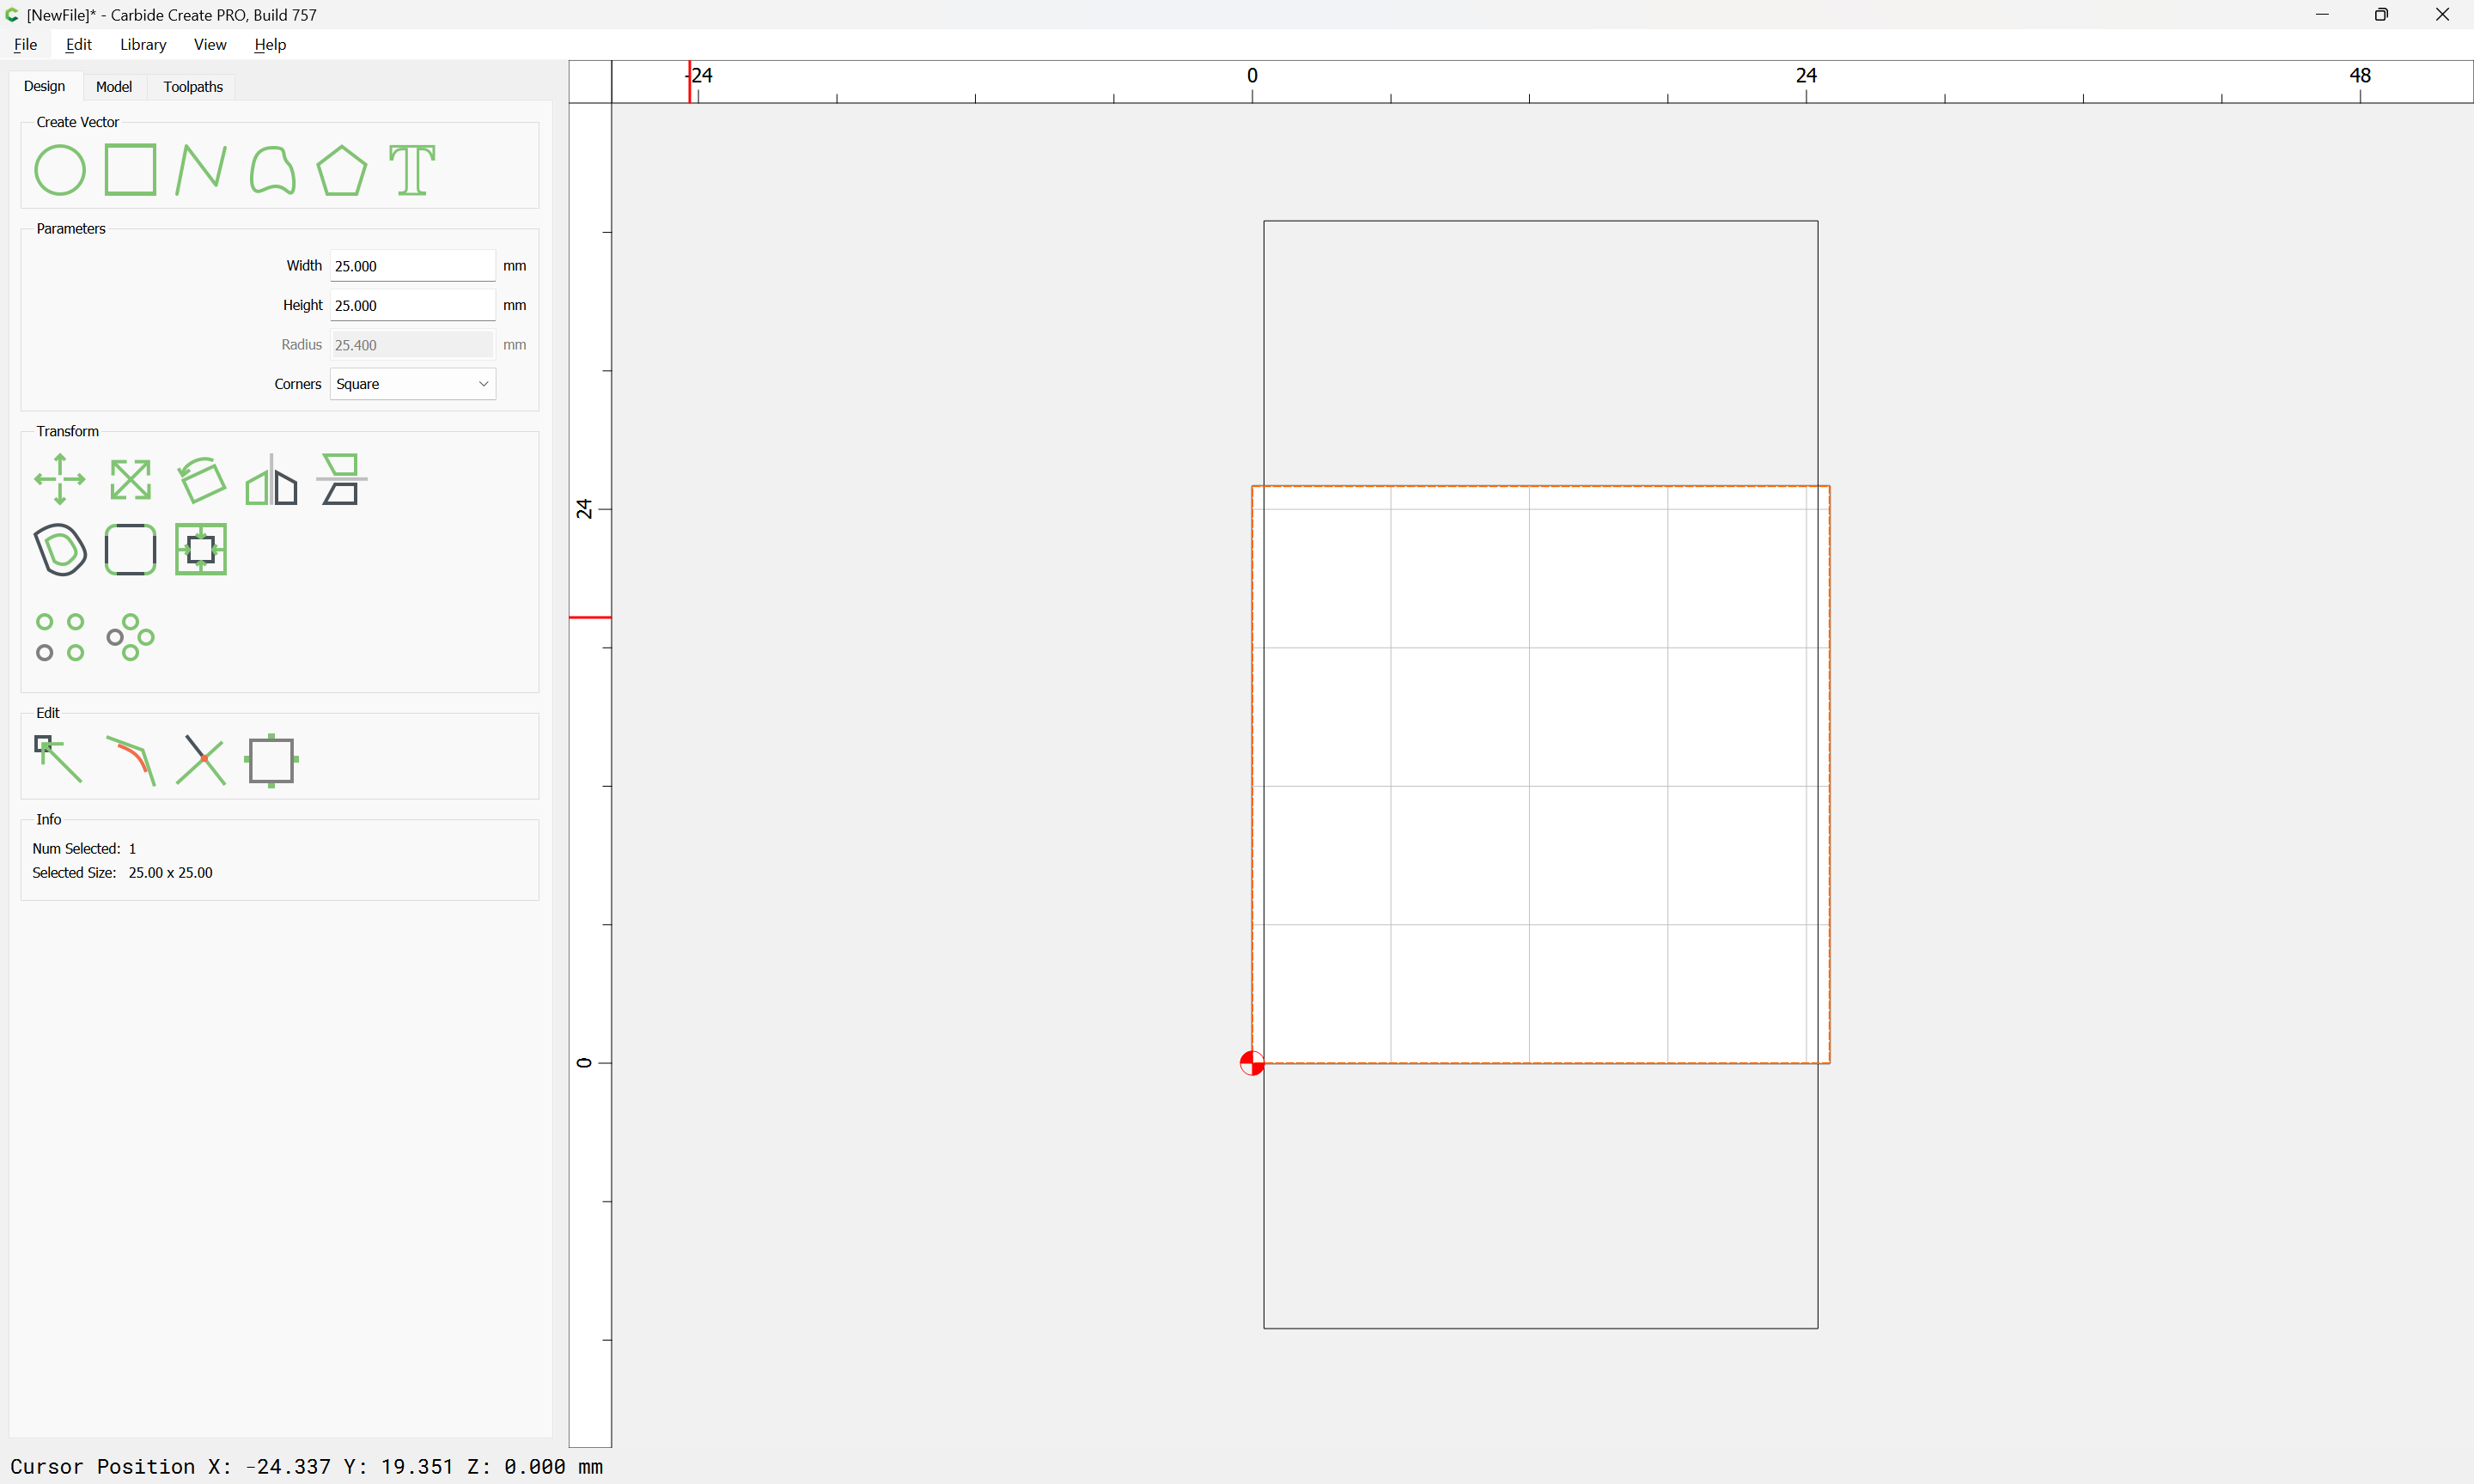Open the Circular array tool
Image resolution: width=2474 pixels, height=1484 pixels.
point(131,637)
